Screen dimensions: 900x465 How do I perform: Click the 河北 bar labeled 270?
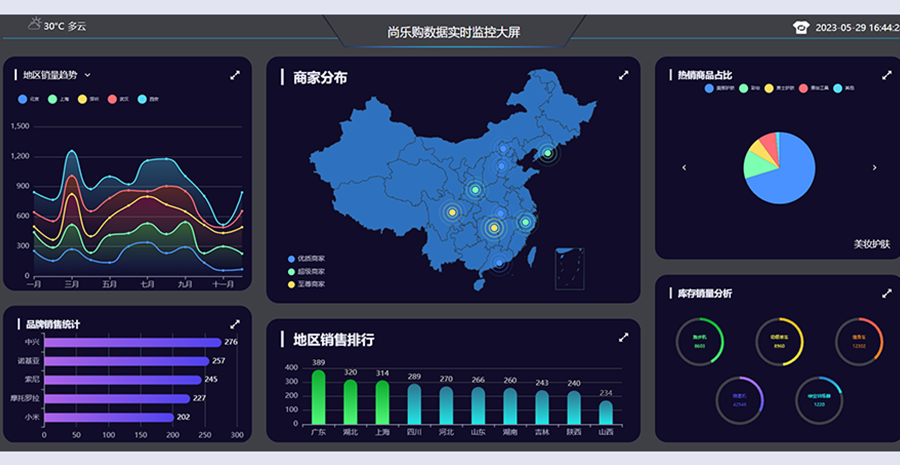pos(446,405)
